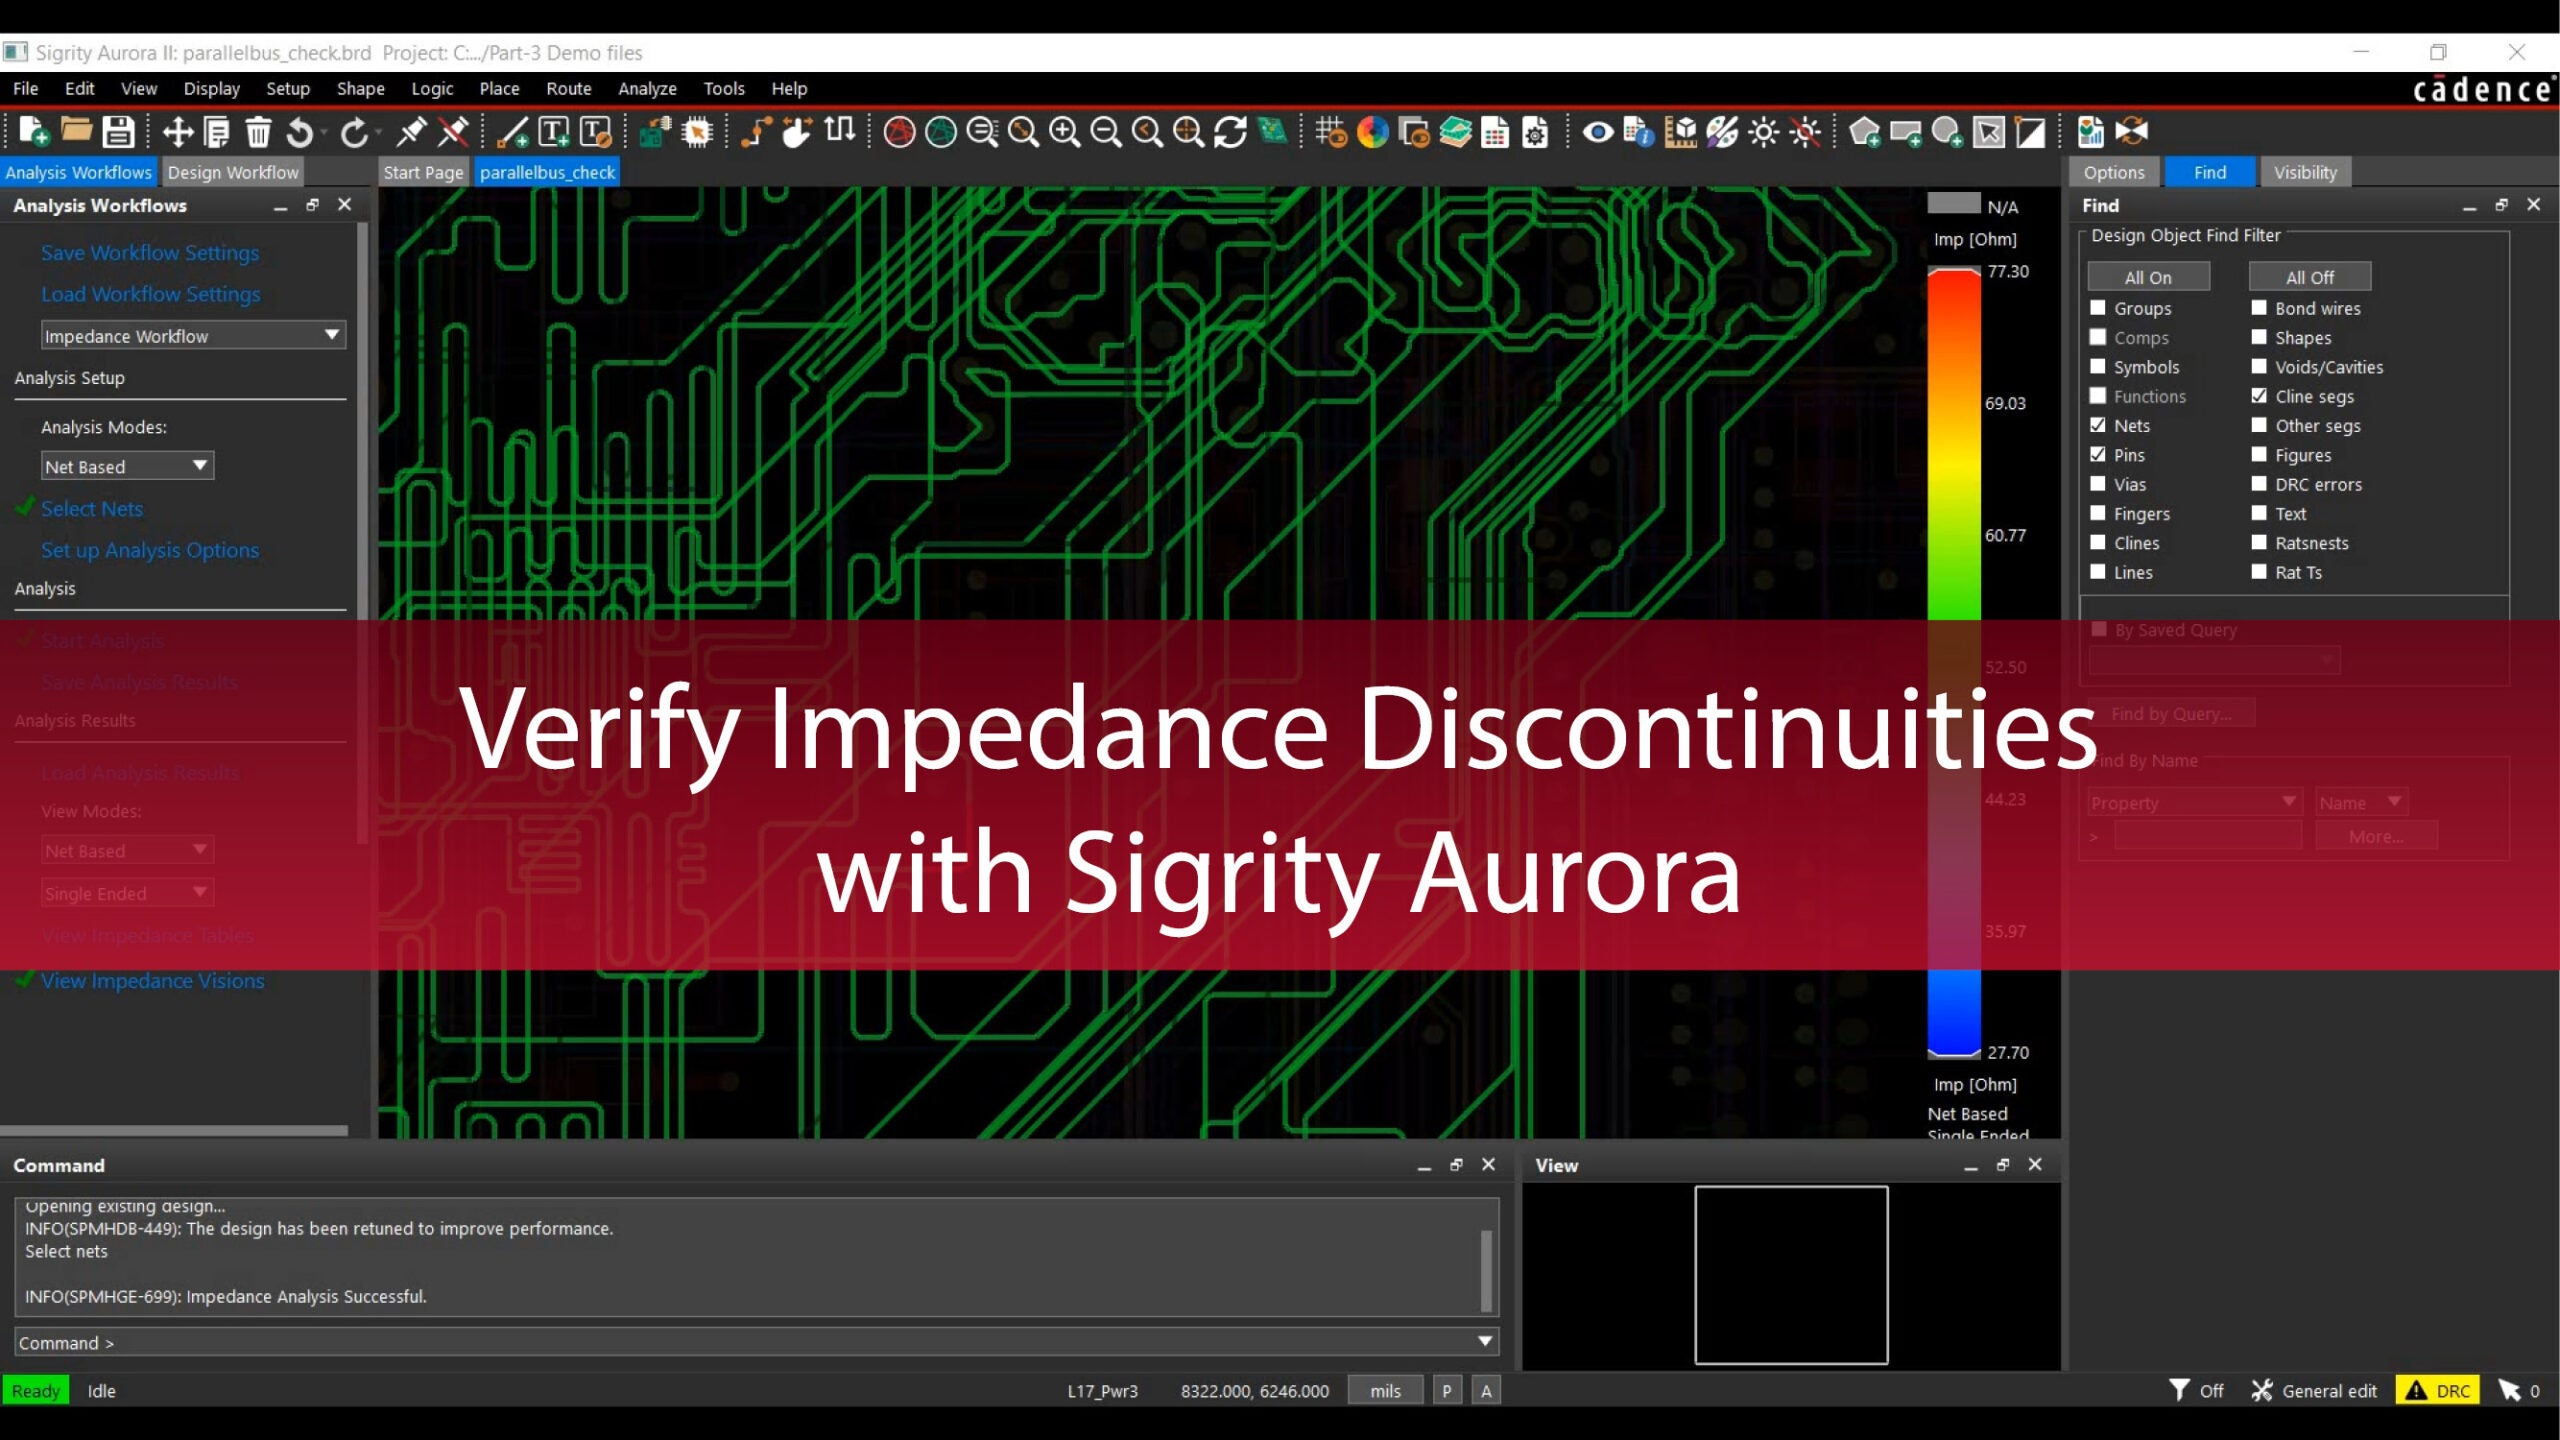Switch to the Visibility tab

pos(2306,172)
